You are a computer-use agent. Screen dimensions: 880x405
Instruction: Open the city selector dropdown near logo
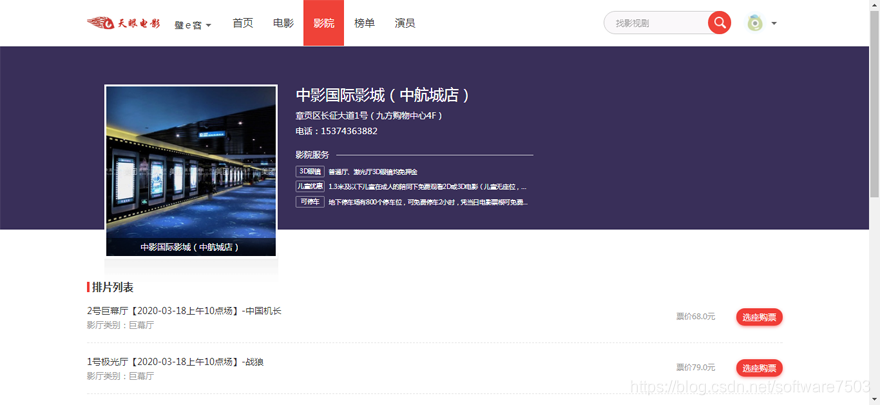[192, 25]
